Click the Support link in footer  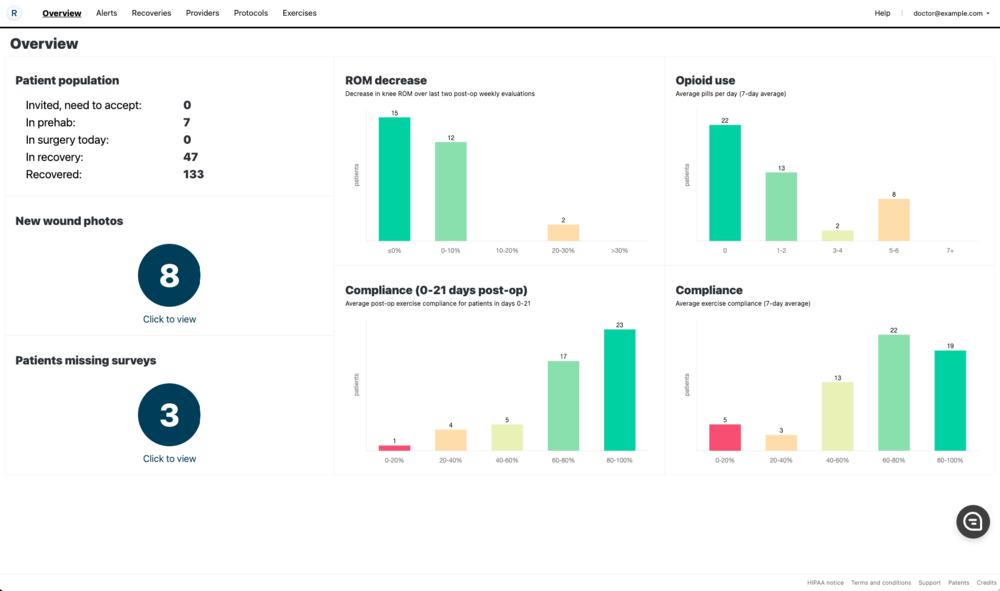pos(929,582)
